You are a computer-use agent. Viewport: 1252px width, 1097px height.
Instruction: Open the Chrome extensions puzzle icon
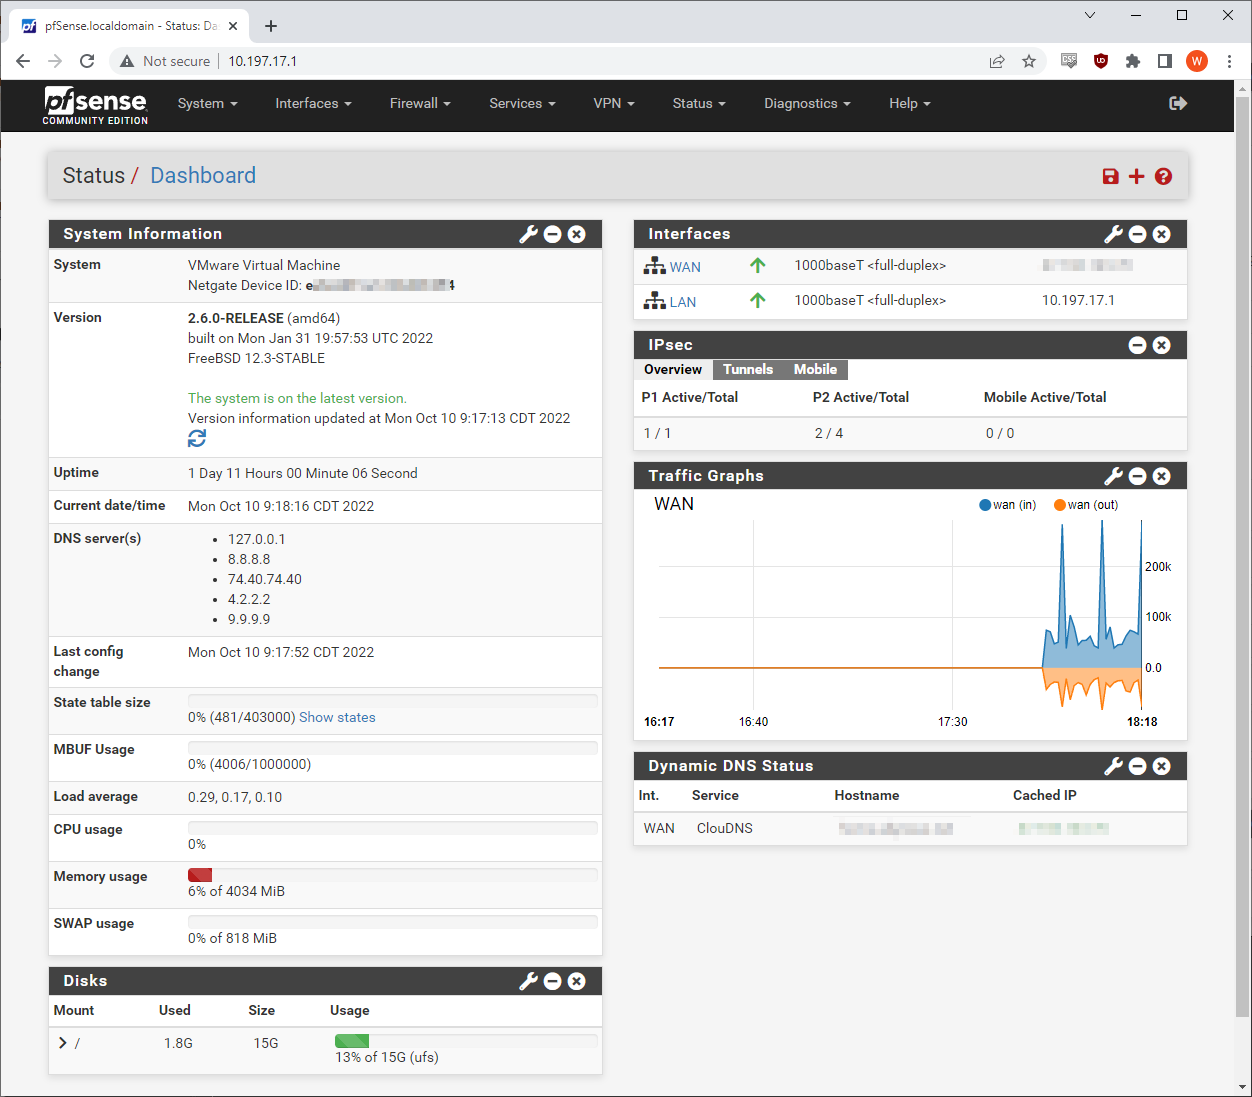point(1133,61)
